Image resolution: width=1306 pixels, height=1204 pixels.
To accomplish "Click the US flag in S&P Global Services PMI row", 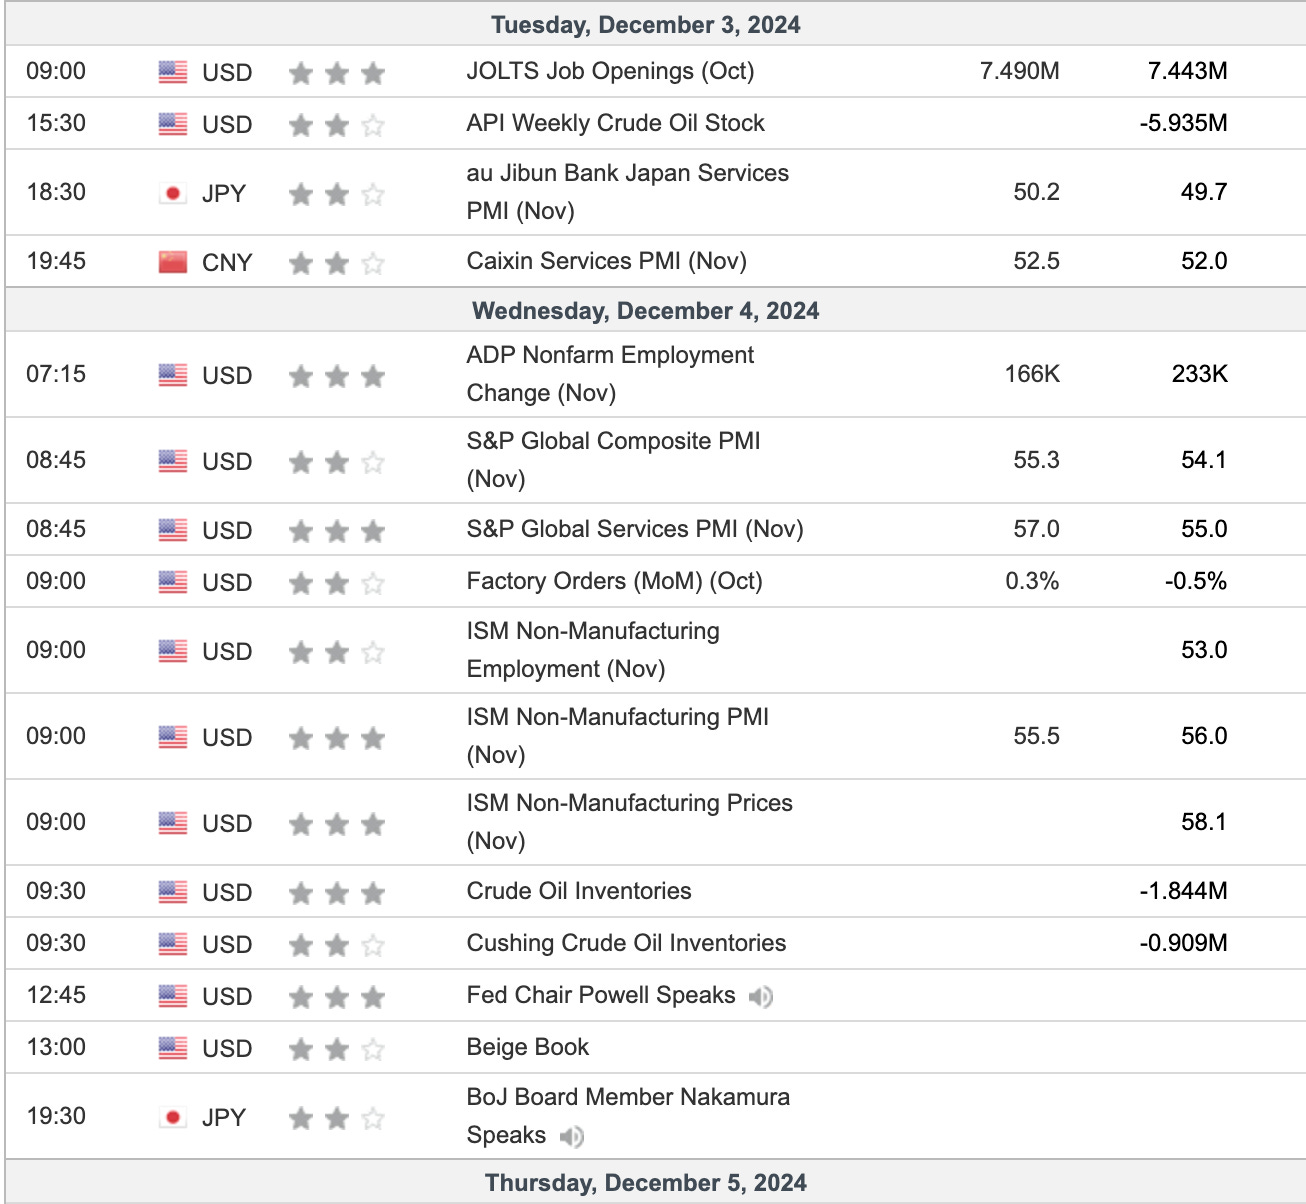I will [173, 530].
